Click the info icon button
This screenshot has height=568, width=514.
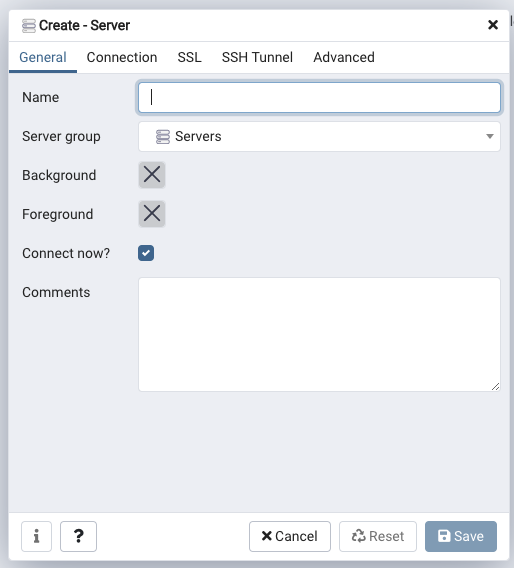36,536
